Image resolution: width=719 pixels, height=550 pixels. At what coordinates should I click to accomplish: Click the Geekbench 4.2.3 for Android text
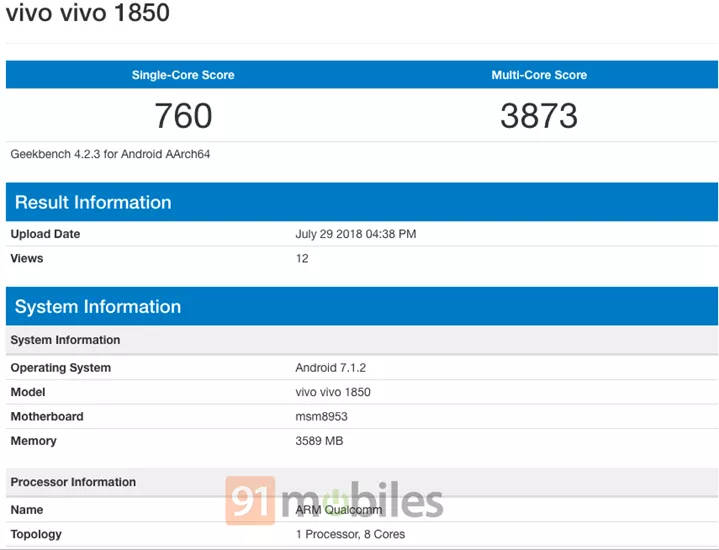tap(110, 155)
